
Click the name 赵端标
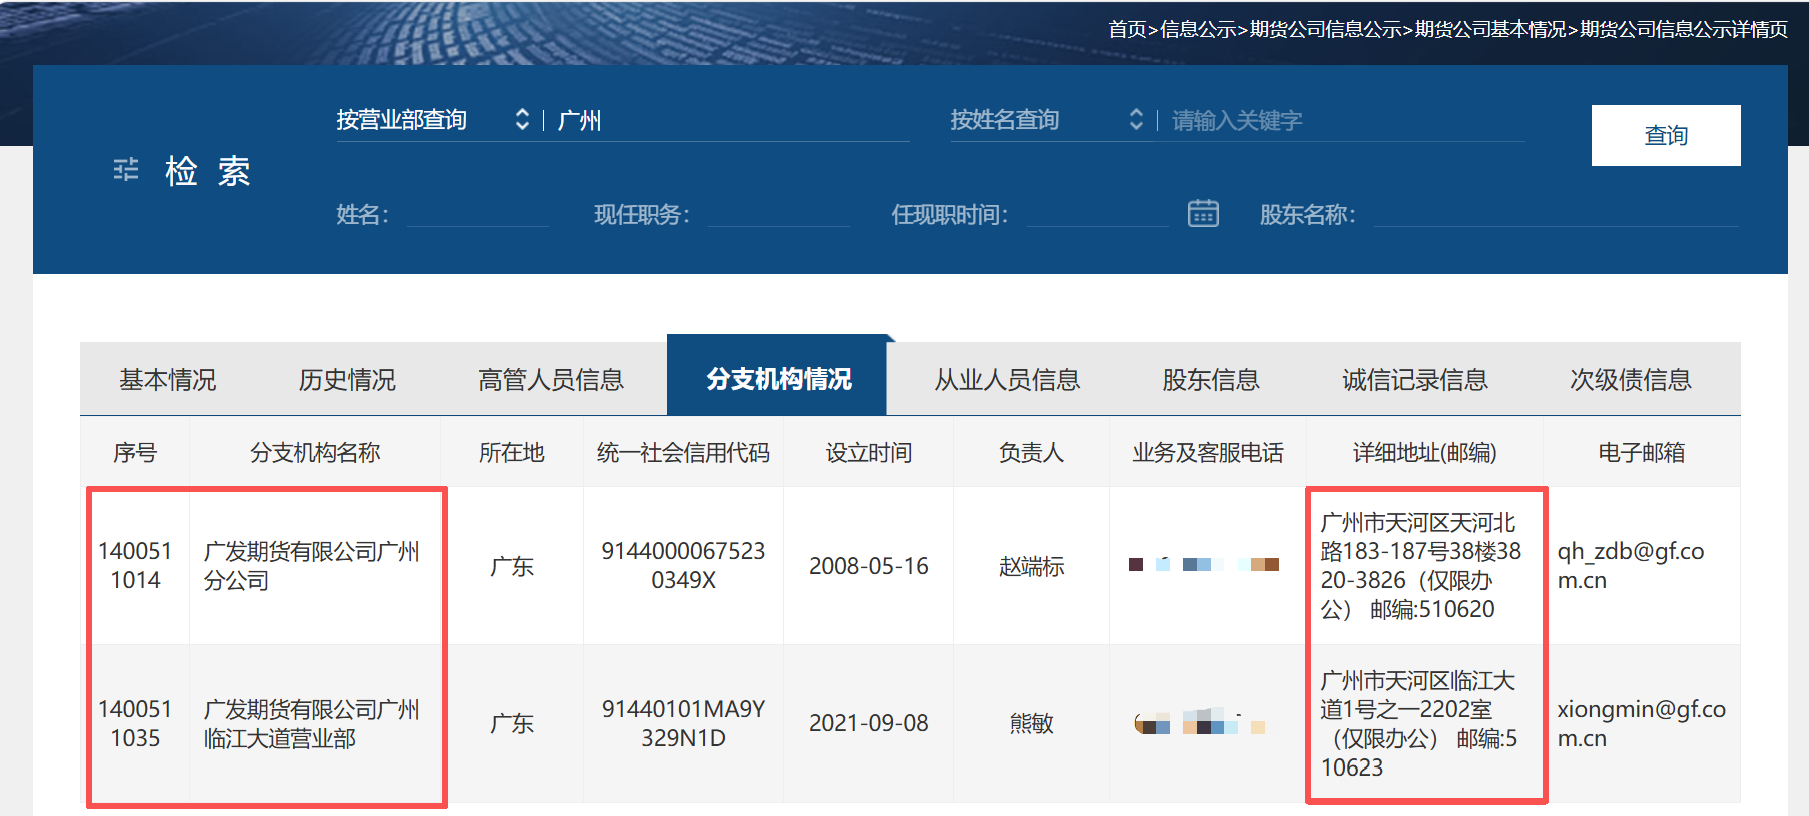click(x=1031, y=566)
